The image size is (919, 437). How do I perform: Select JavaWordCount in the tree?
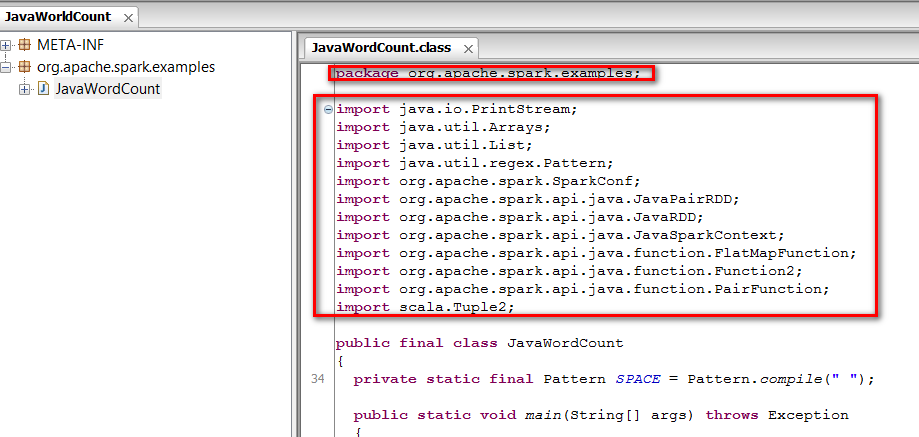[x=107, y=89]
